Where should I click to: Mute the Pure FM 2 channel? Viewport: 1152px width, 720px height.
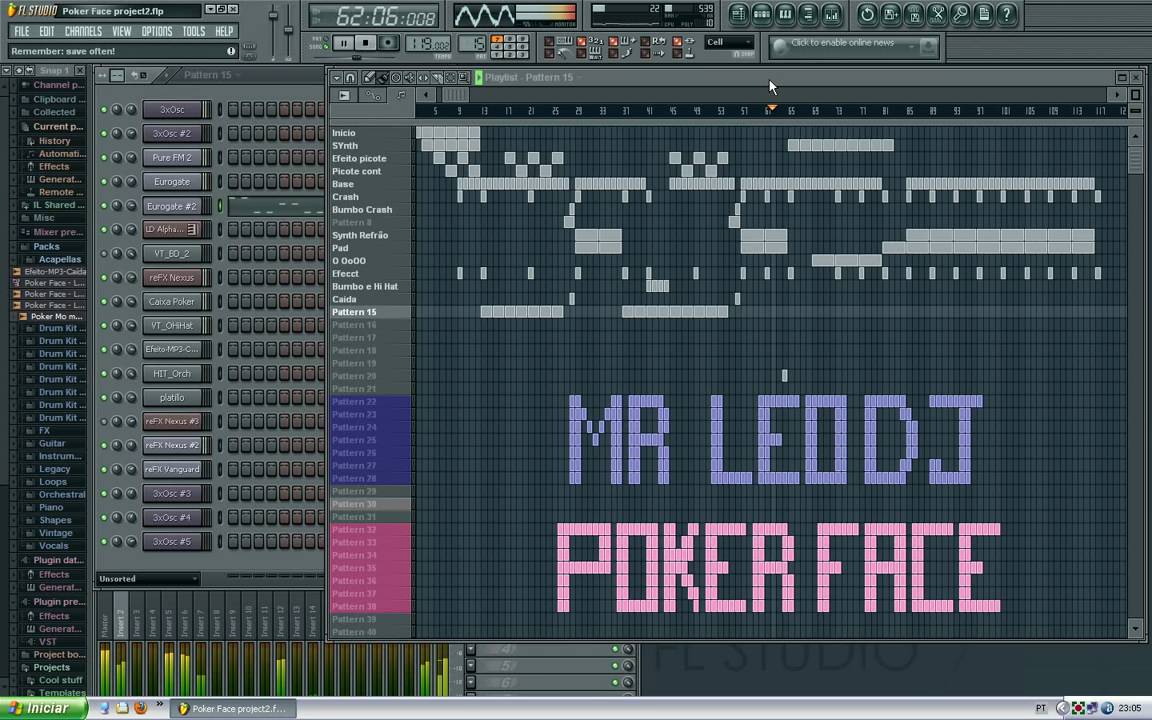(104, 157)
